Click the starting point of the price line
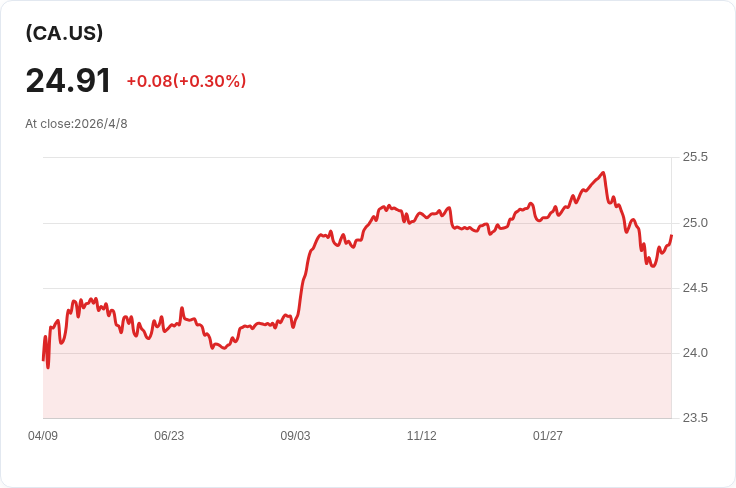Screen dimensions: 736x488 [x=43, y=360]
